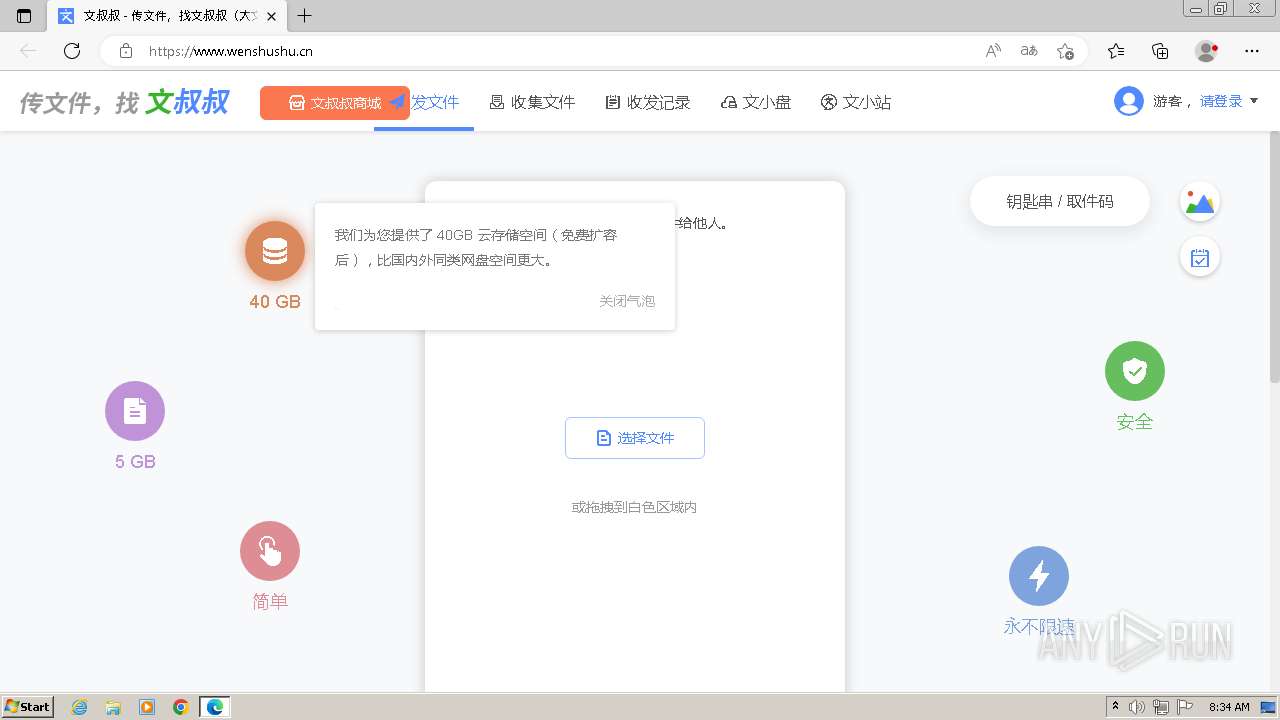Image resolution: width=1280 pixels, height=720 pixels.
Task: Open browser tab actions menu icon
Action: (24, 16)
